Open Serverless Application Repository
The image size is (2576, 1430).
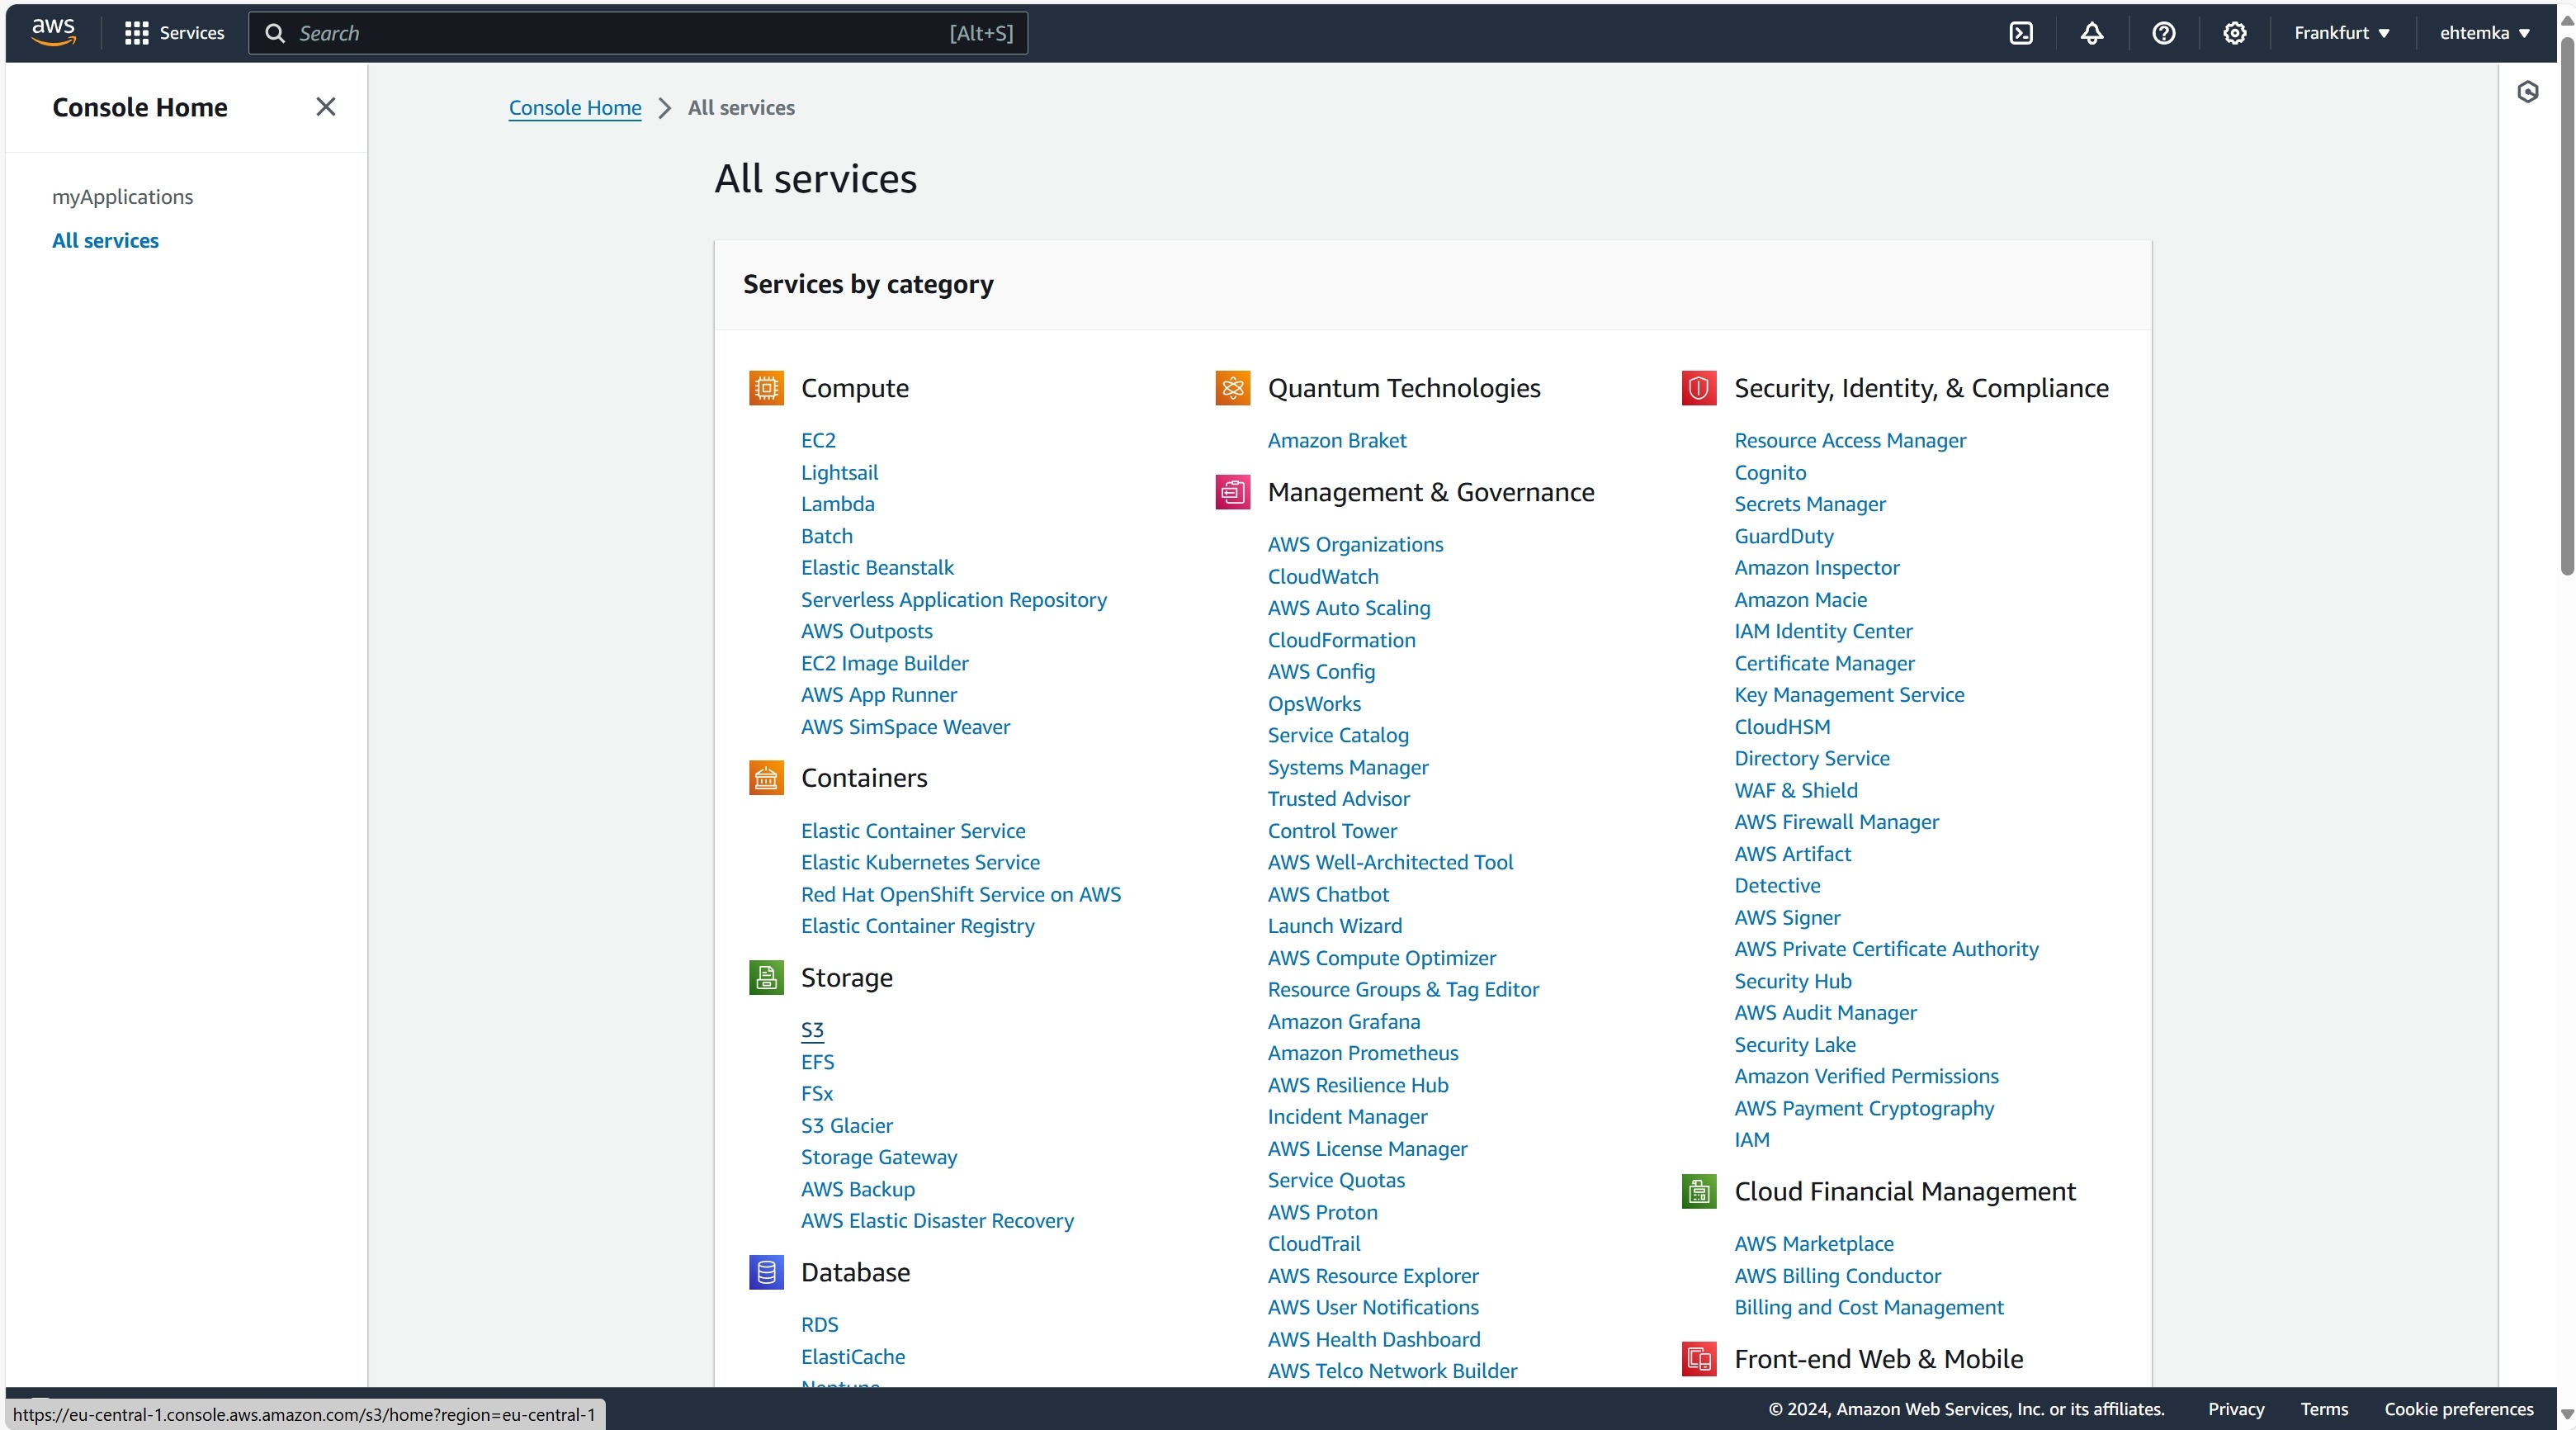click(x=954, y=599)
